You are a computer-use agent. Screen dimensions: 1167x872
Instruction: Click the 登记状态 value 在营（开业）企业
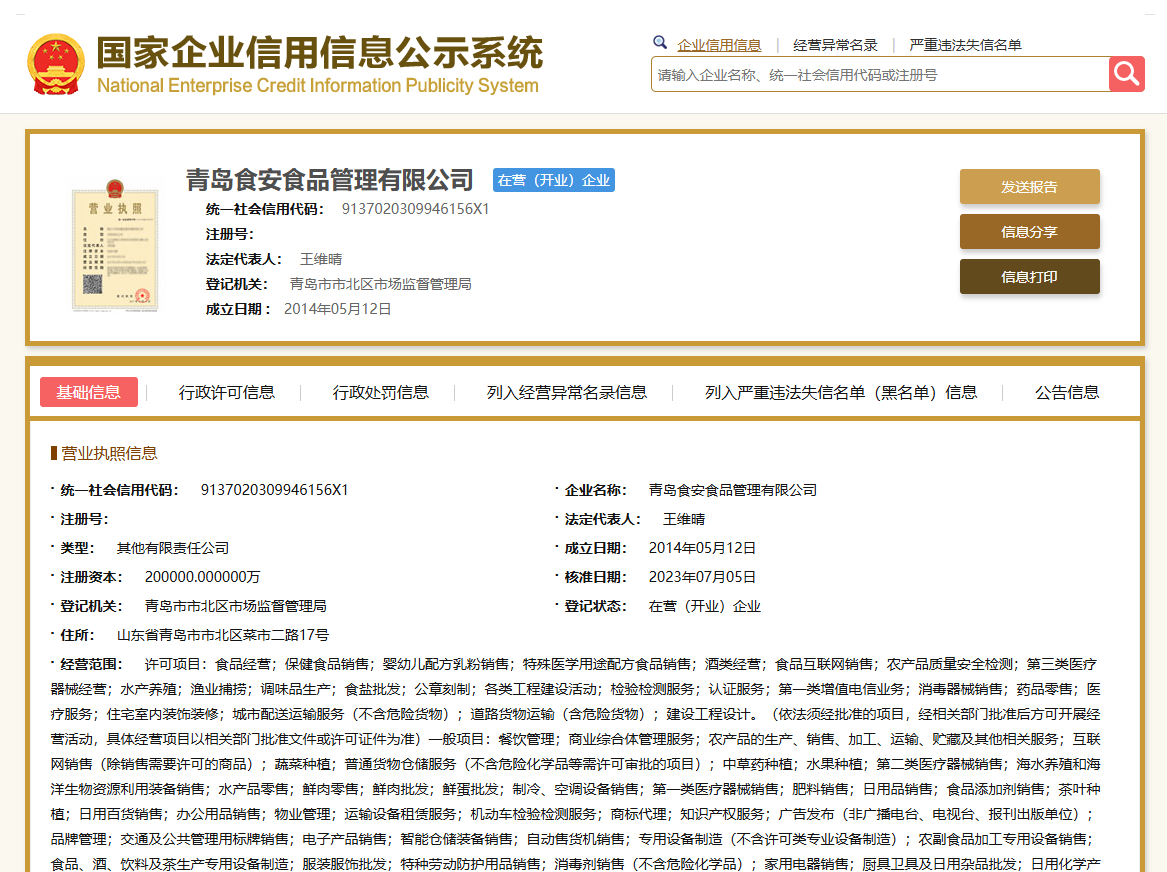pyautogui.click(x=704, y=606)
